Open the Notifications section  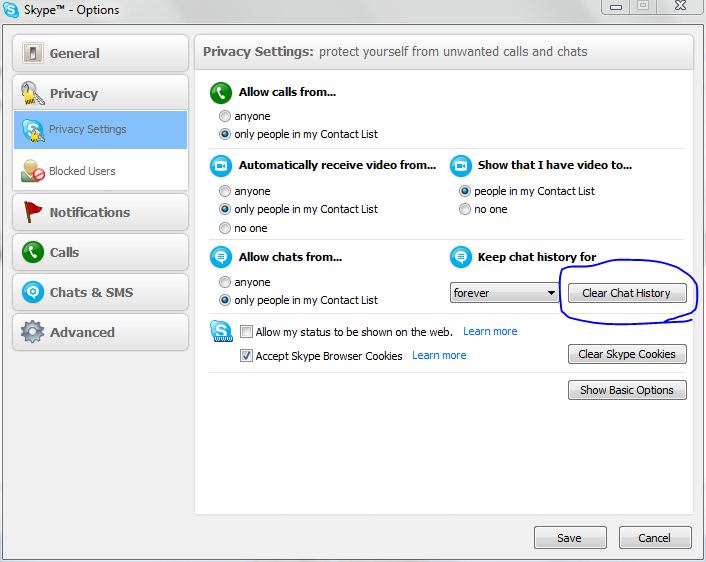pyautogui.click(x=100, y=212)
